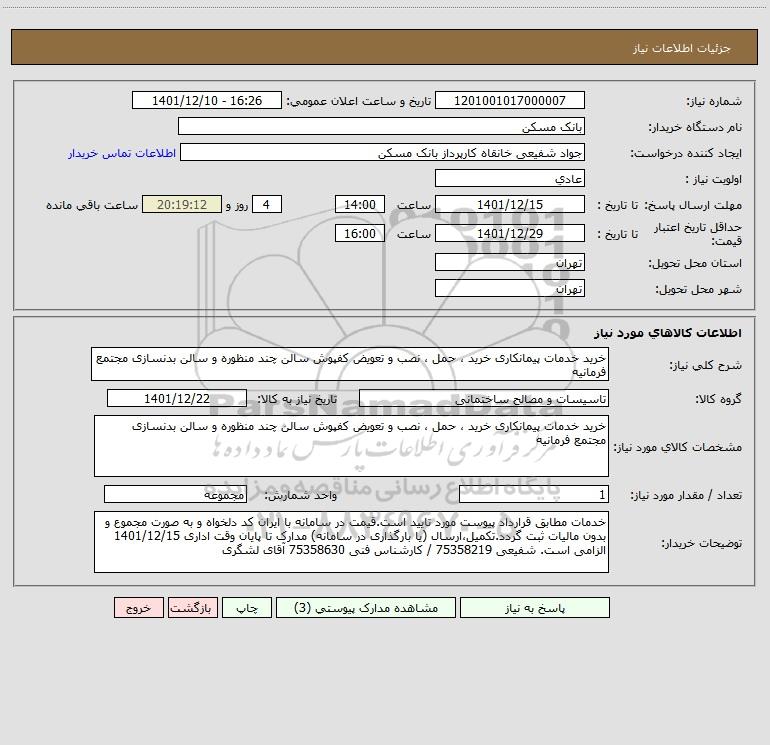Image resolution: width=770 pixels, height=745 pixels.
Task: Click the section title اطلاعات کالاهای مورد نیاز
Action: pyautogui.click(x=668, y=333)
